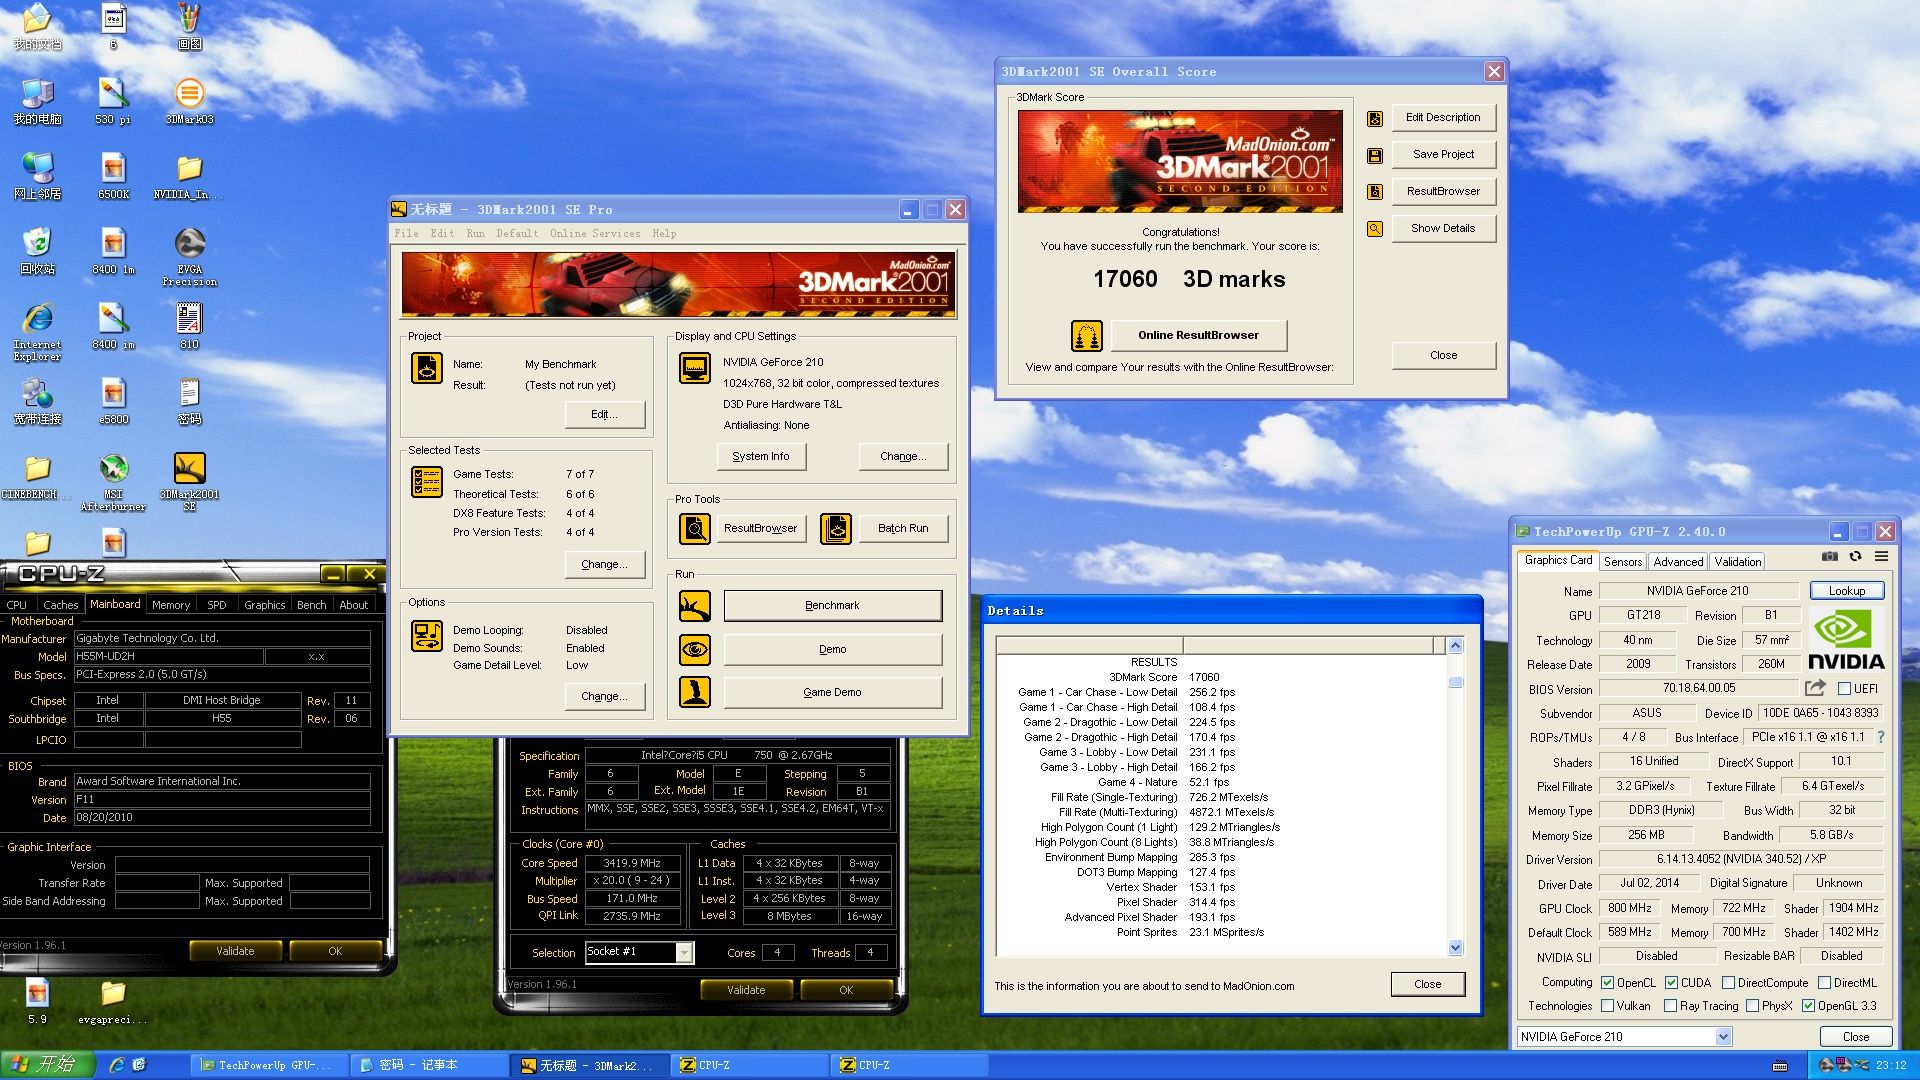1920x1080 pixels.
Task: Click the System Info button
Action: pos(761,457)
